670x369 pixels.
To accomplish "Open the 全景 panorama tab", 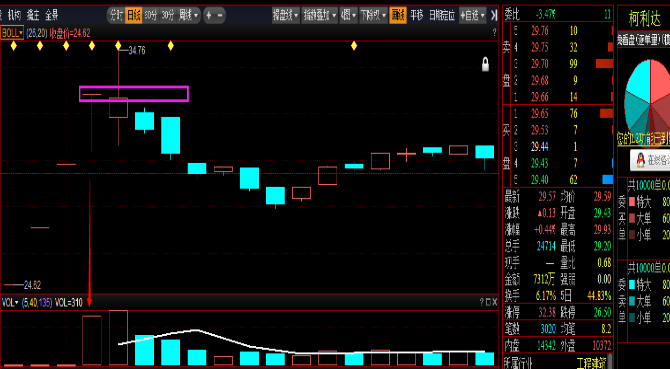I will tap(51, 16).
